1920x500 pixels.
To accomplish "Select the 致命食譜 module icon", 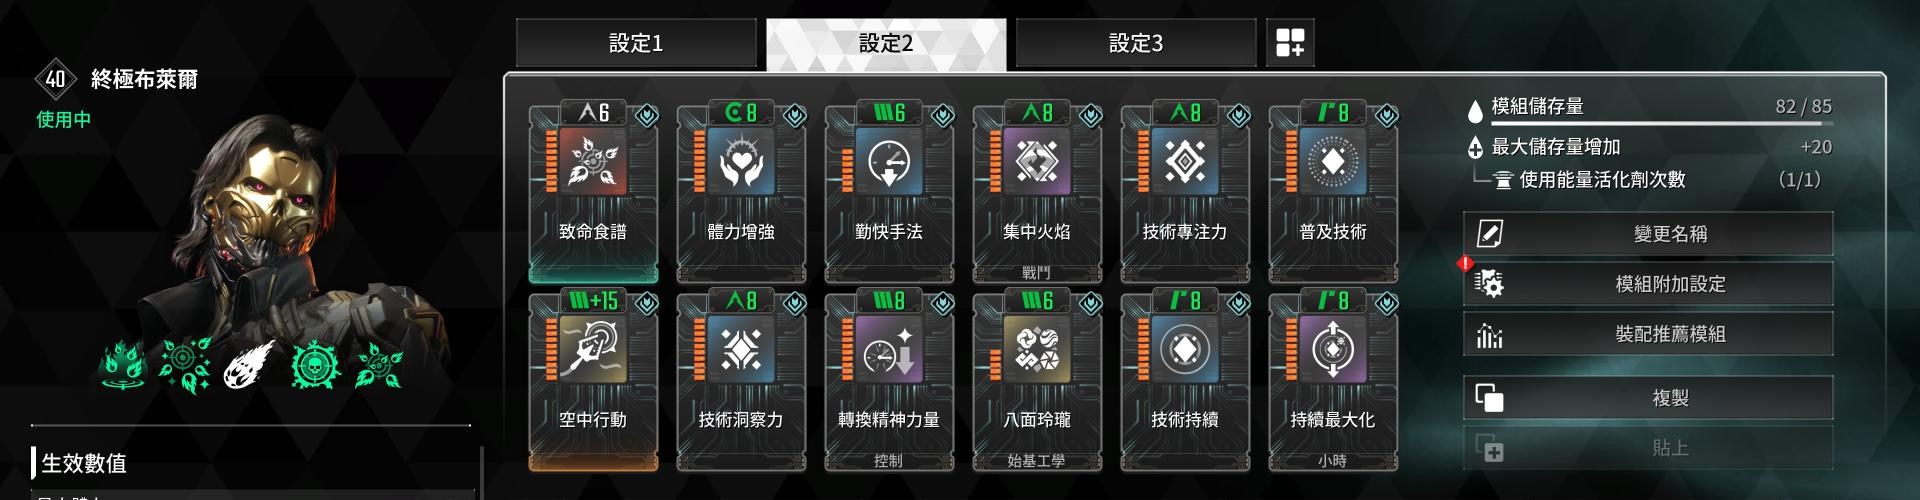I will click(x=592, y=161).
